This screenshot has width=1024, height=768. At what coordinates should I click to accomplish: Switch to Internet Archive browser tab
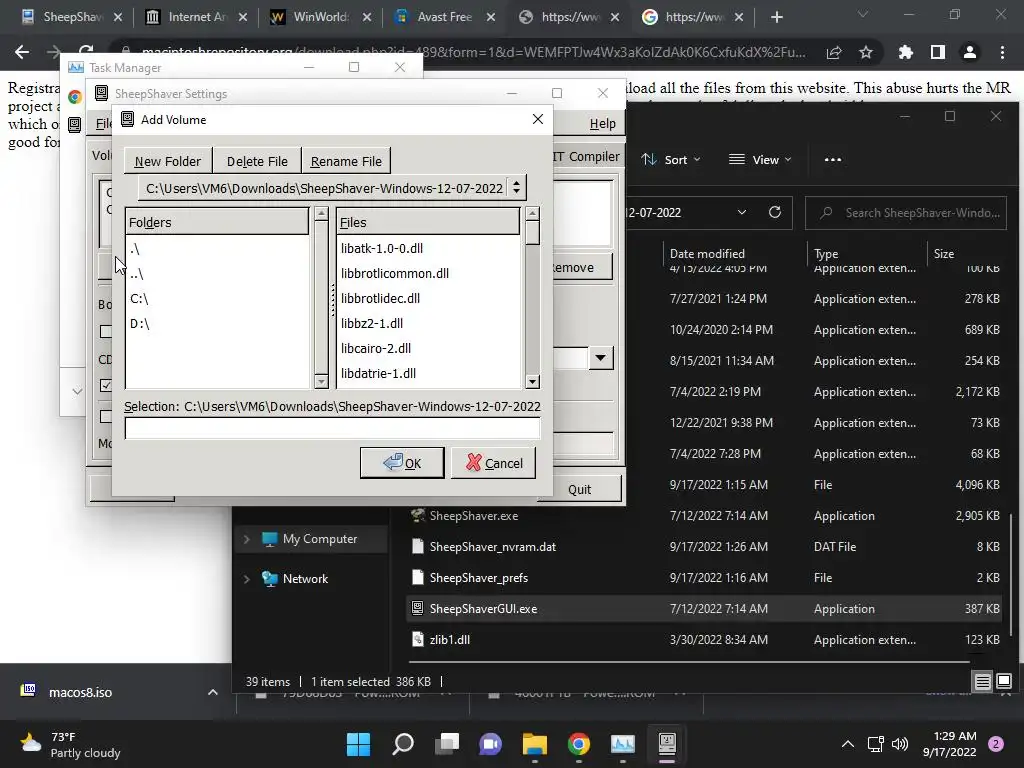[x=195, y=17]
